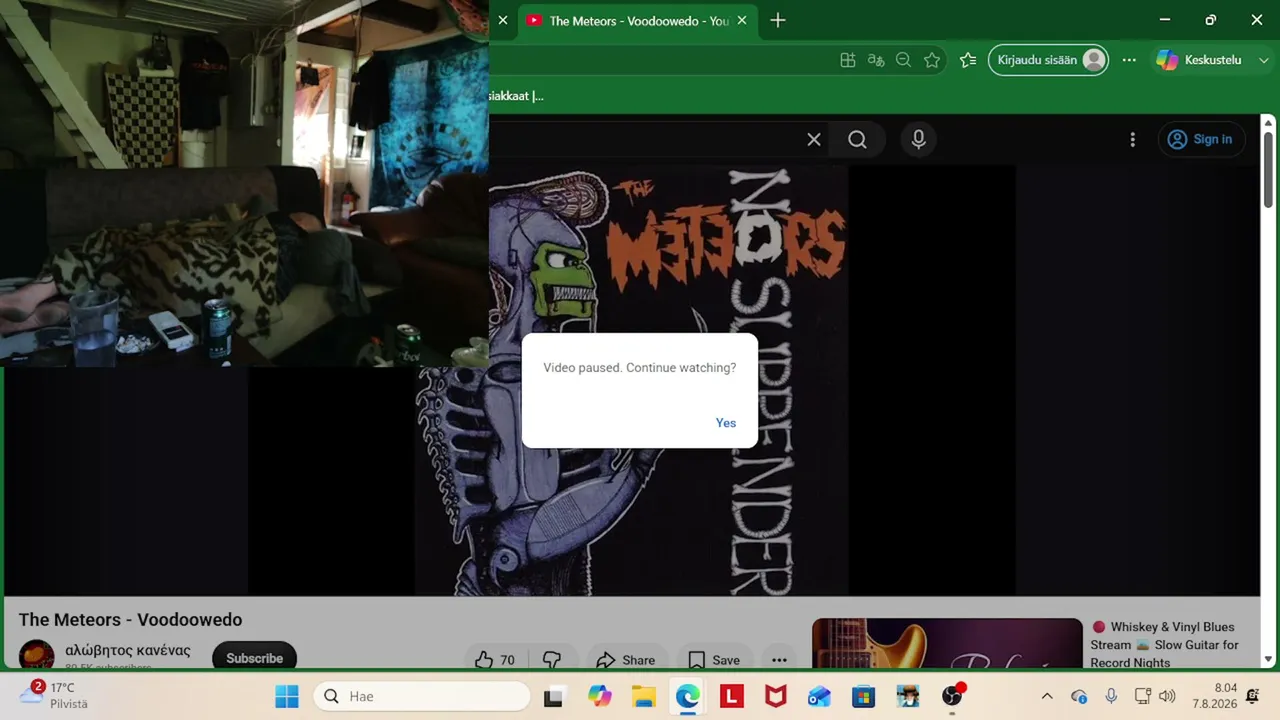Open the Edge favorites list
The height and width of the screenshot is (720, 1280).
point(968,60)
